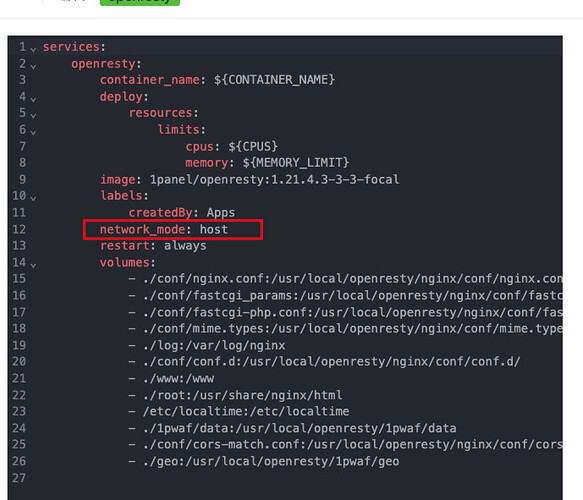Collapse the volumes list fold arrow

click(33, 265)
